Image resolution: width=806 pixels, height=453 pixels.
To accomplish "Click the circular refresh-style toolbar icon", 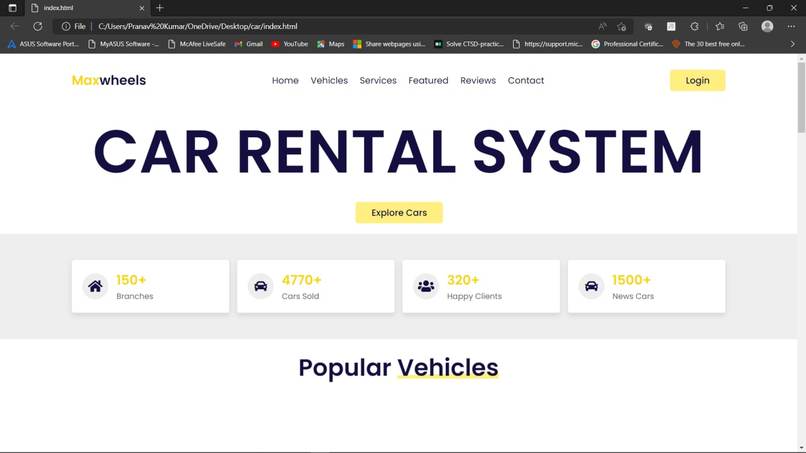I will coord(694,26).
